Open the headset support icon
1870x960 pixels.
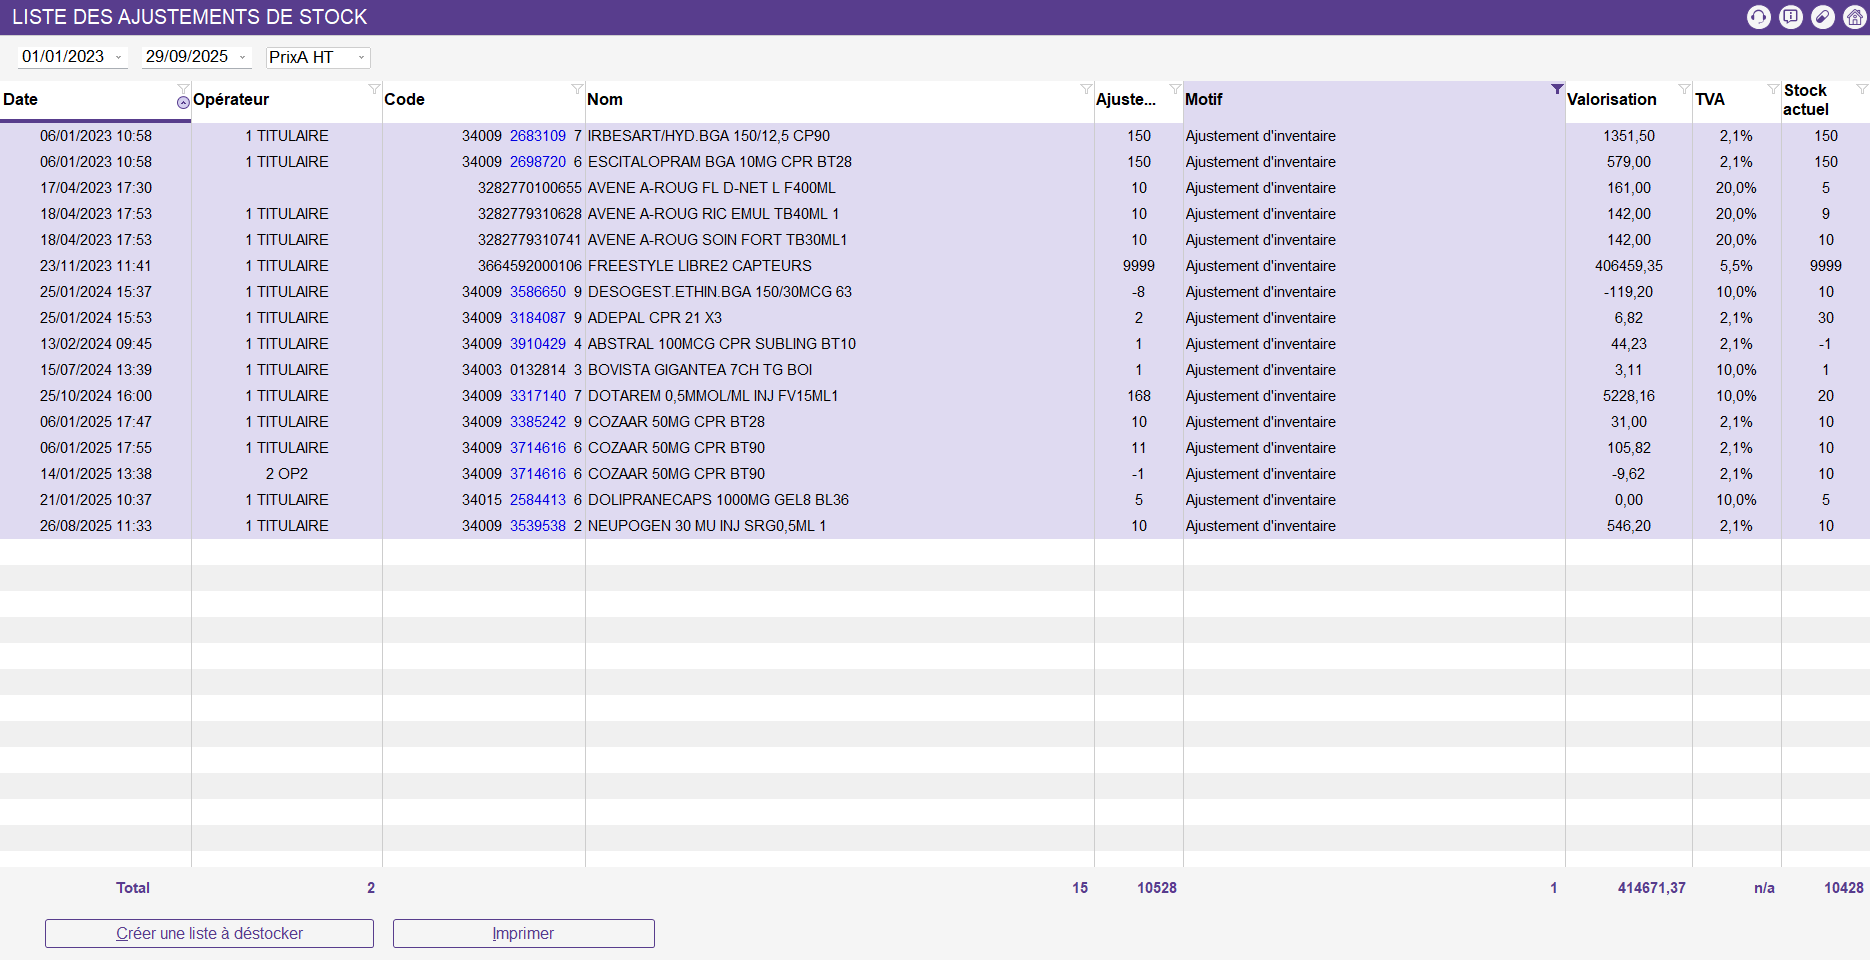click(1759, 17)
